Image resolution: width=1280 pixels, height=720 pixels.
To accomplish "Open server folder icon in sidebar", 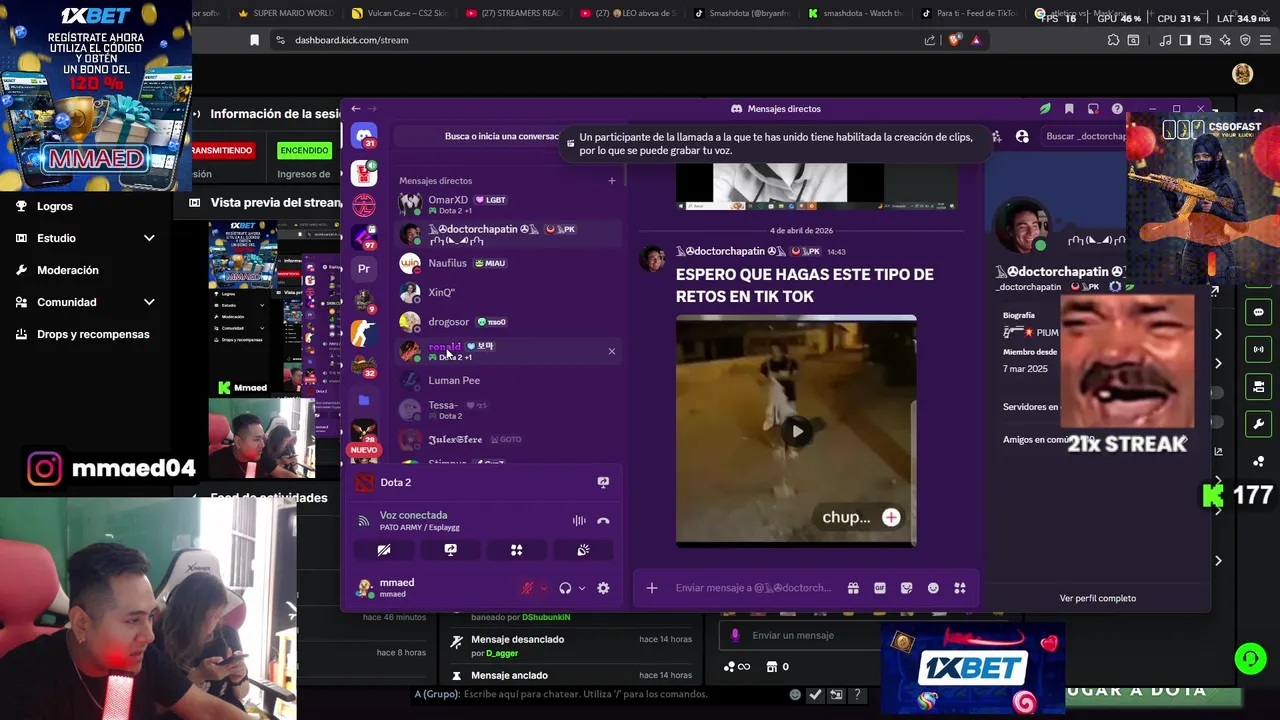I will click(364, 400).
